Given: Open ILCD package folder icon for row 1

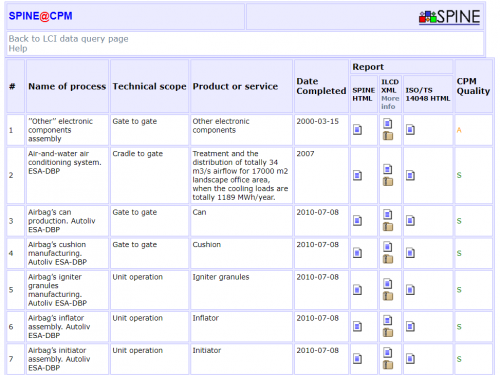Looking at the screenshot, I should click(388, 136).
